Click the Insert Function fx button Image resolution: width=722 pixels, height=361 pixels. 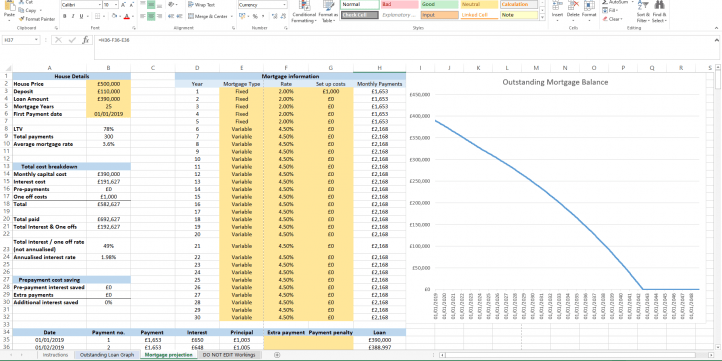click(86, 40)
